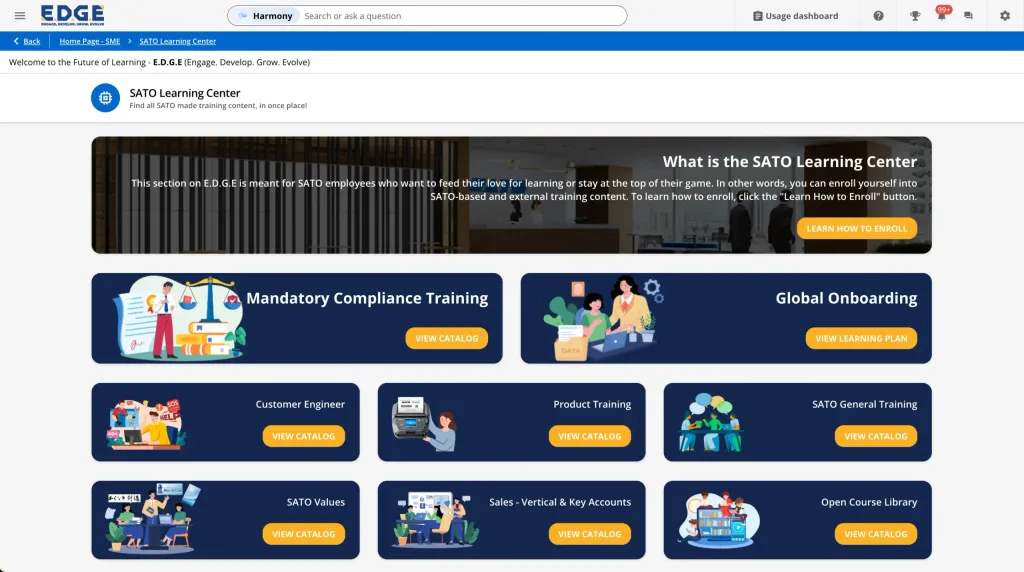Open the chat messages icon
The image size is (1024, 572).
pyautogui.click(x=968, y=16)
